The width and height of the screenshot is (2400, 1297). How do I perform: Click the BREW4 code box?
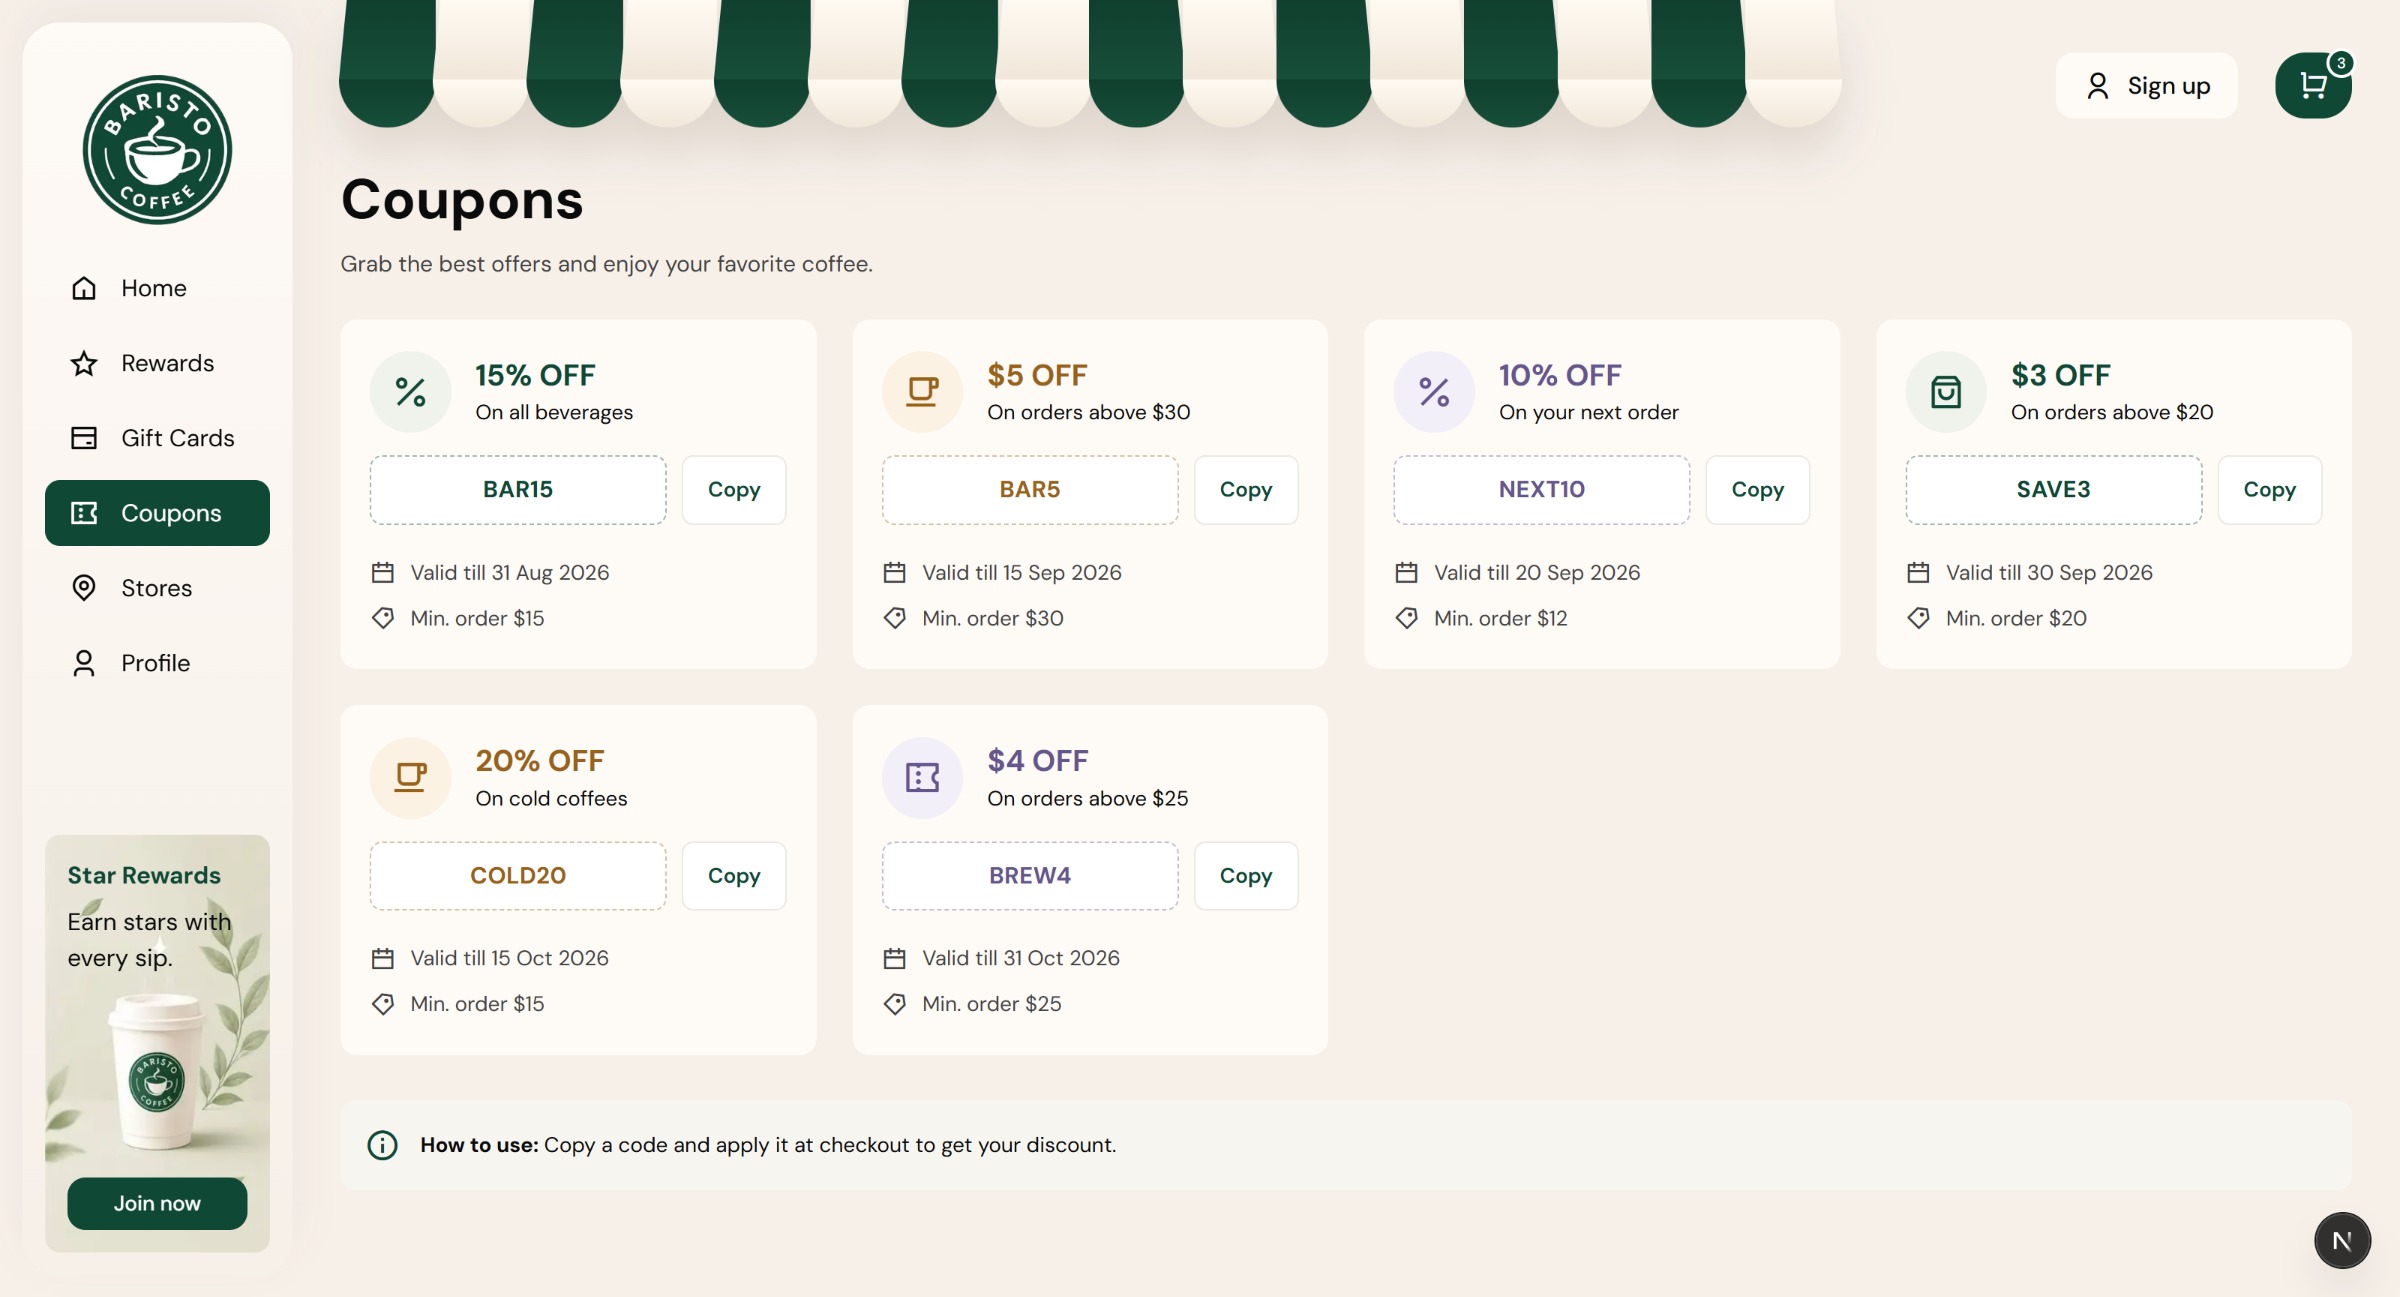click(x=1030, y=876)
